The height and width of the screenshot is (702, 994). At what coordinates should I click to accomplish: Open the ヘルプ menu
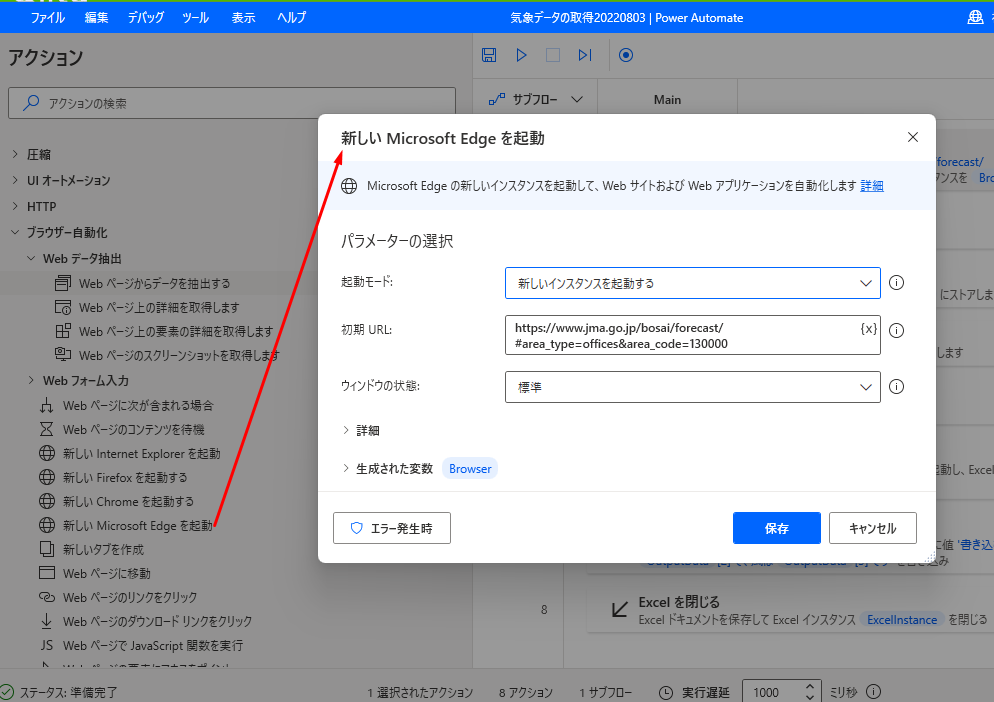(292, 18)
